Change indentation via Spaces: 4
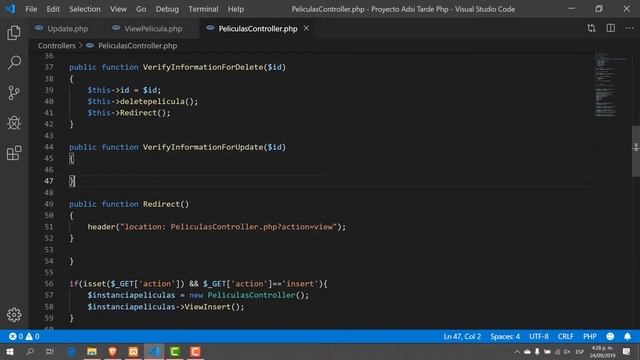Viewport: 640px width, 360px height. [x=505, y=336]
